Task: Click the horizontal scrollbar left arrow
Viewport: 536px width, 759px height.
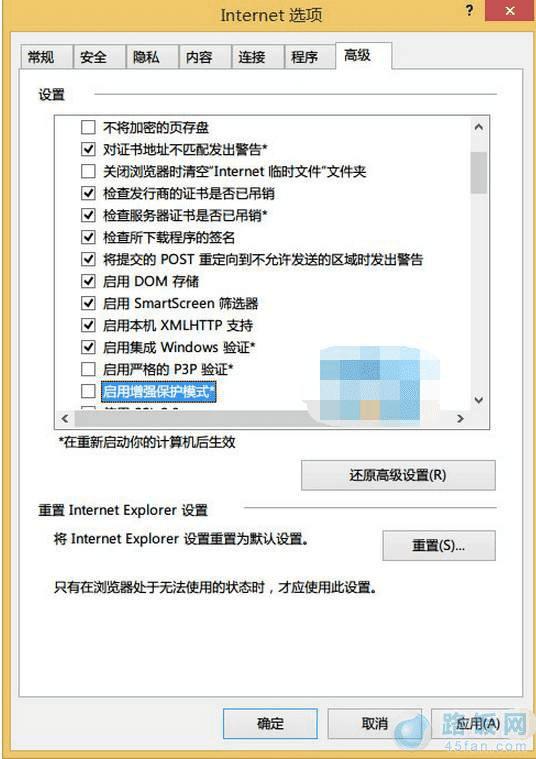Action: [x=65, y=418]
